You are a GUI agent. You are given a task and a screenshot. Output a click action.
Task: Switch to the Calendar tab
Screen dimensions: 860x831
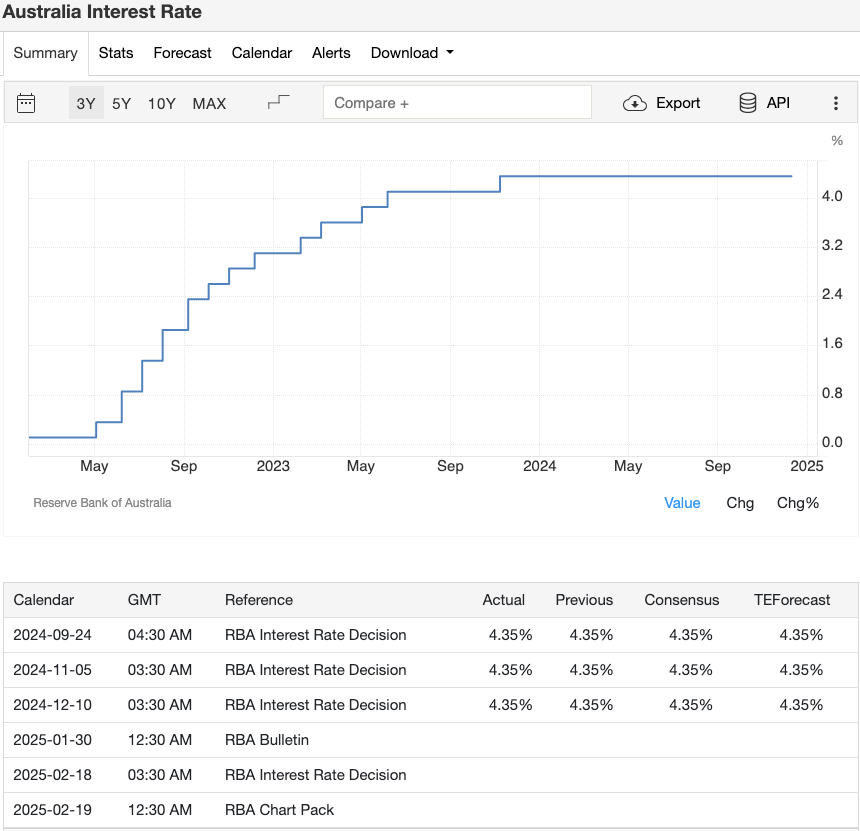click(261, 53)
